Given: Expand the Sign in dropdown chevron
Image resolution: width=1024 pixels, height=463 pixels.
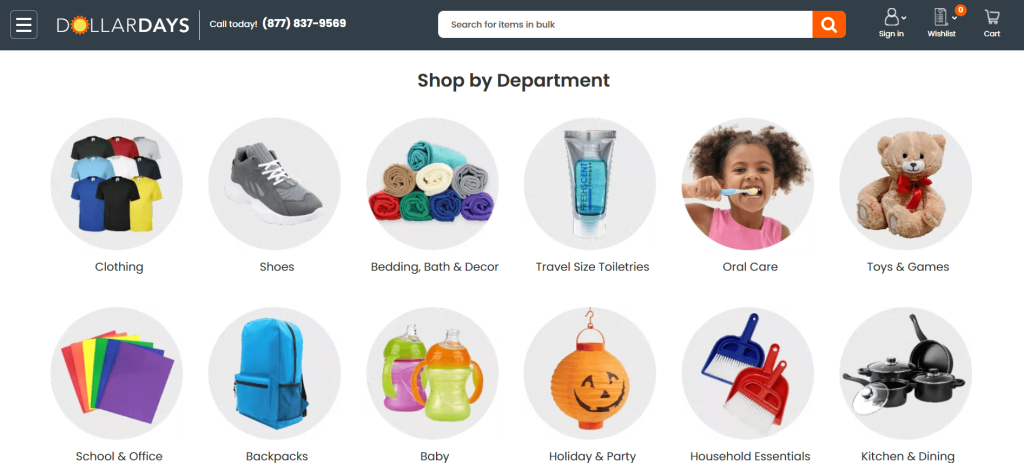Looking at the screenshot, I should click(904, 18).
